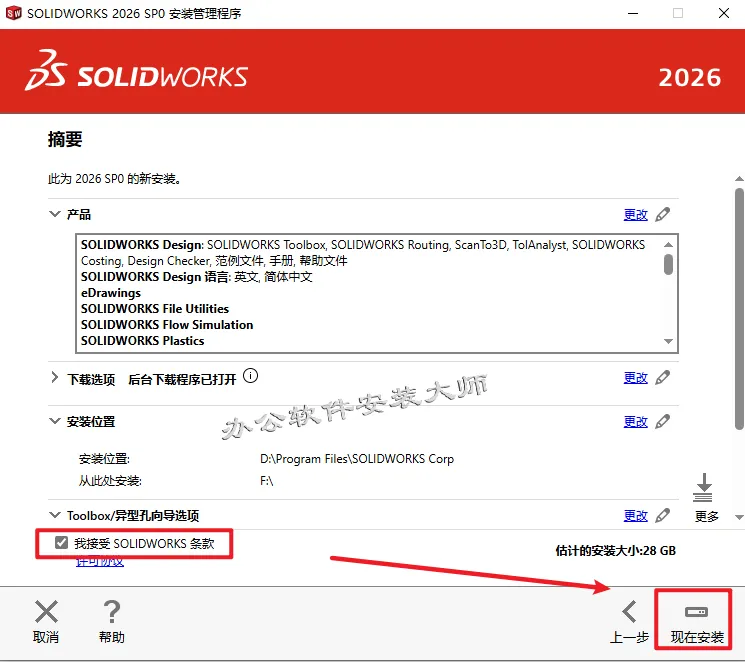Viewport: 745px width, 662px height.
Task: Click pencil edit icon beside 下载选项
Action: pos(663,377)
